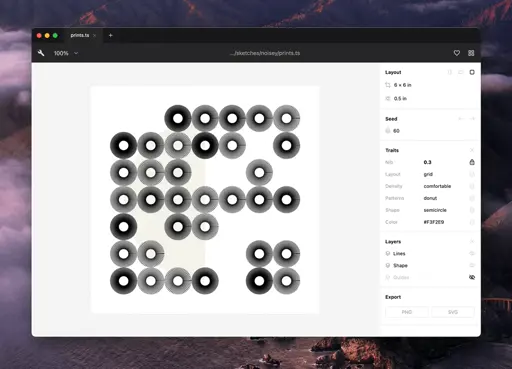Open the 100% zoom dropdown
Image resolution: width=512 pixels, height=369 pixels.
coord(66,53)
